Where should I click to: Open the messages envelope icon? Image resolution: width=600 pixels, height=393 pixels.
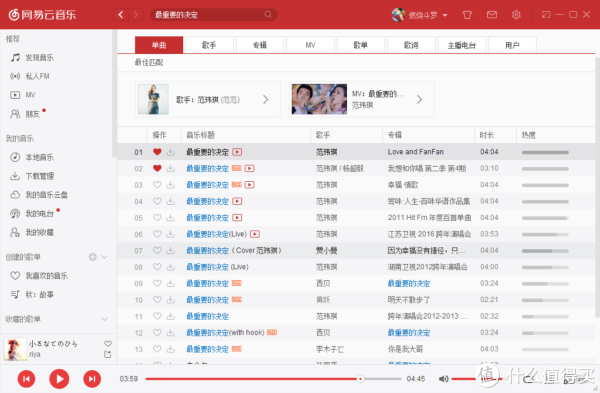492,15
